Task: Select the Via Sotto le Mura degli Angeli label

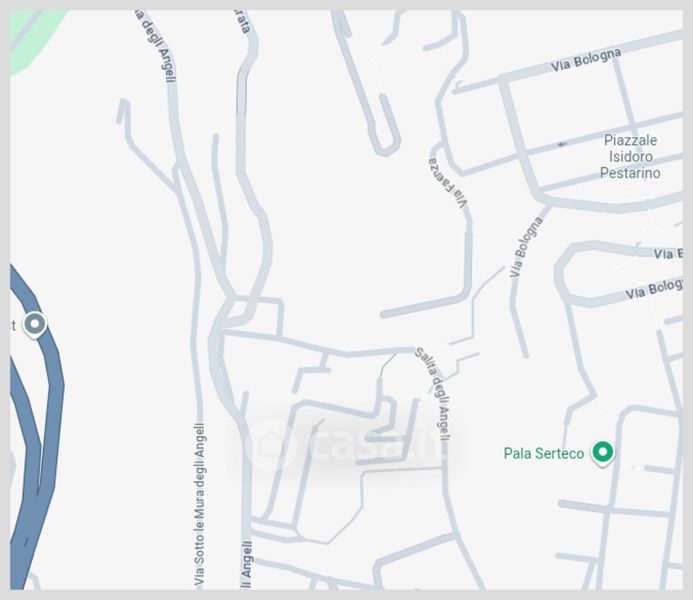Action: 200,505
